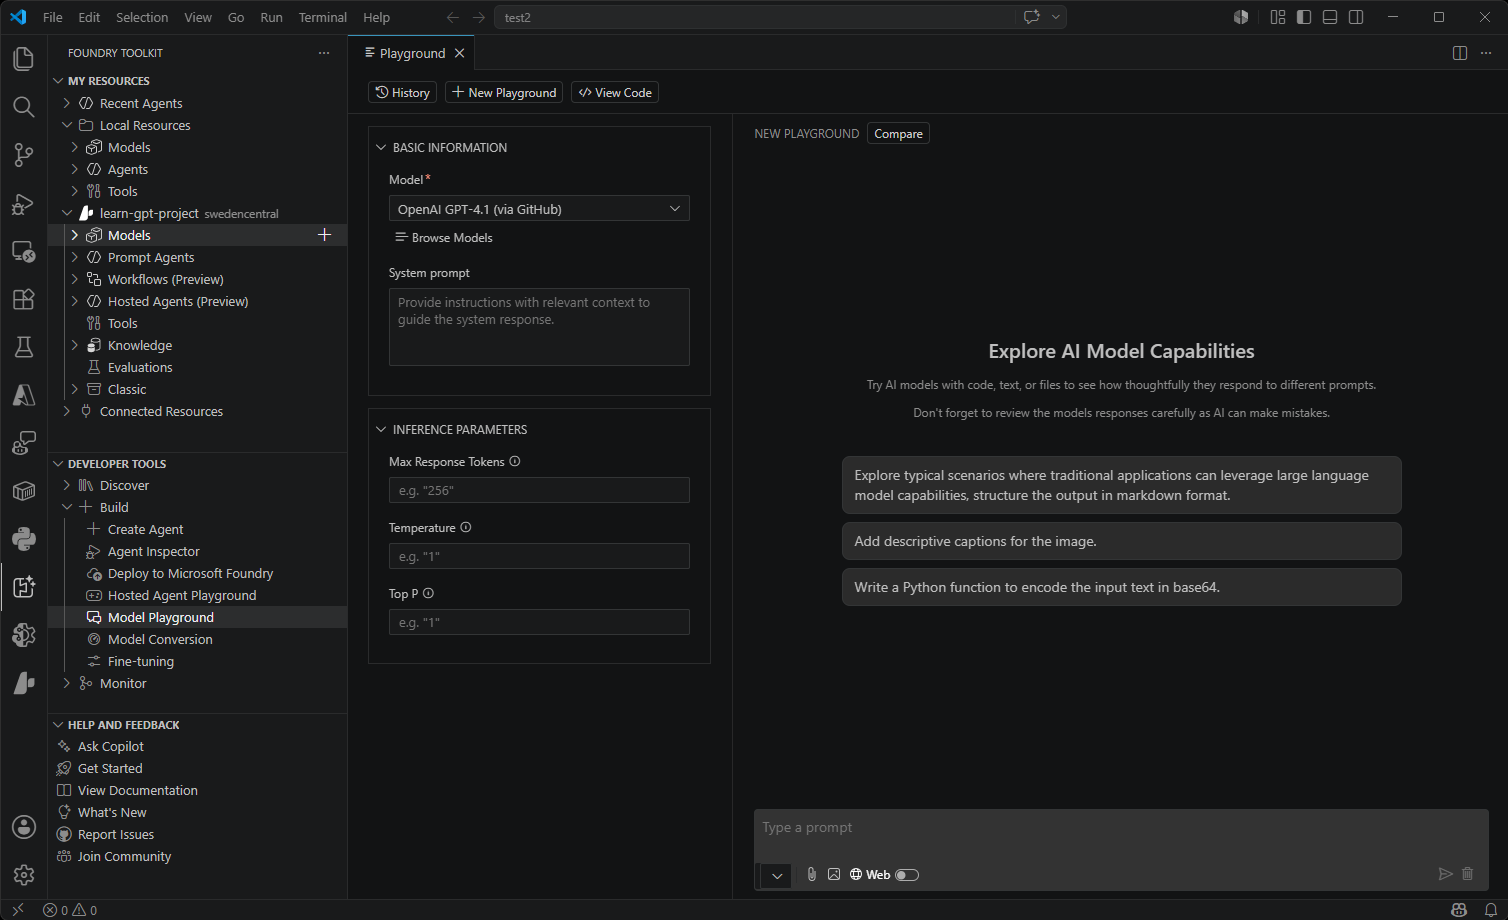Show info for Temperature parameter
The image size is (1508, 920).
tap(466, 527)
